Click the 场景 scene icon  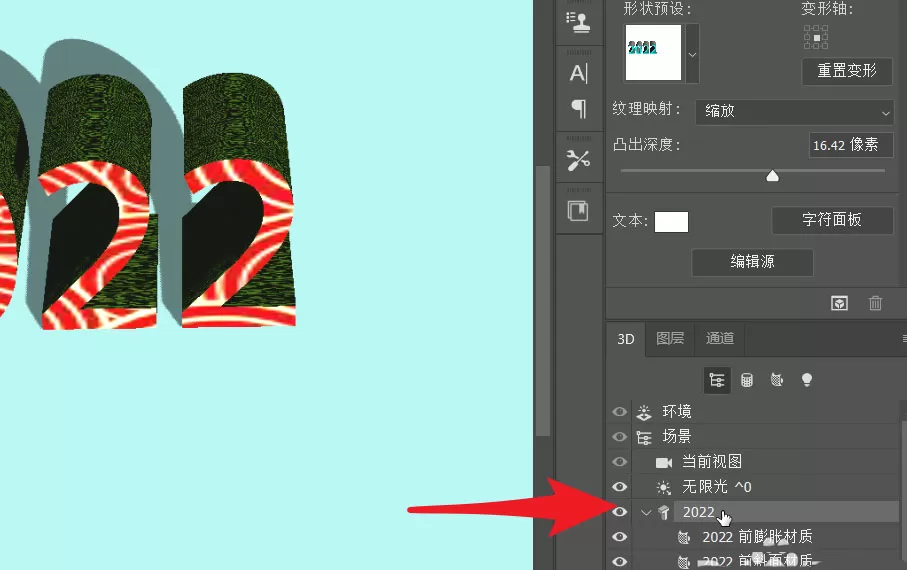(644, 437)
